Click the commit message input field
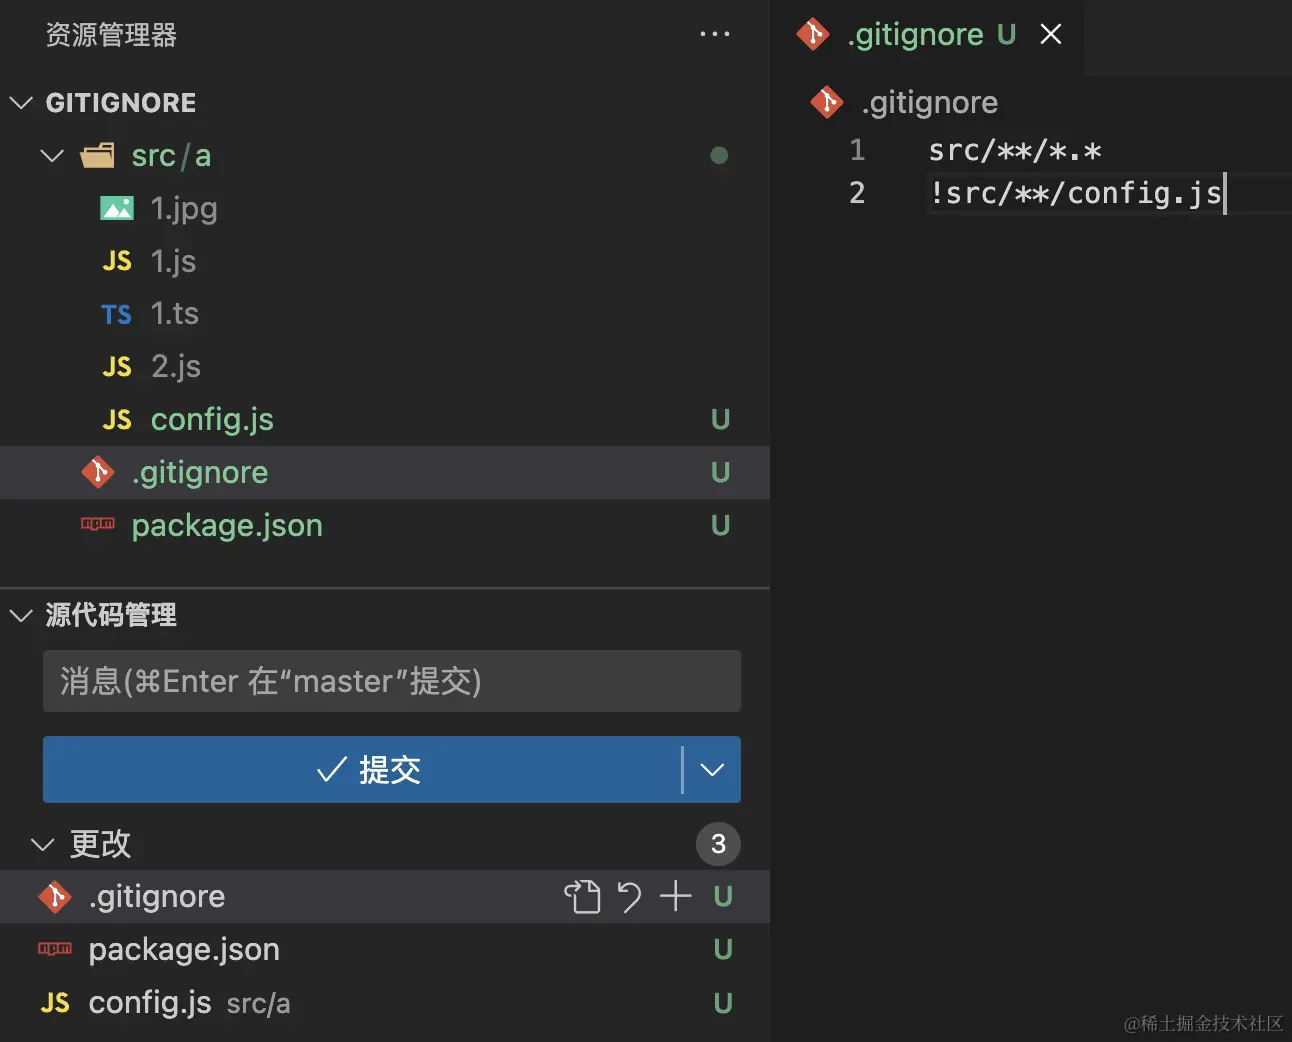Screen dimensions: 1292x1042 click(391, 681)
